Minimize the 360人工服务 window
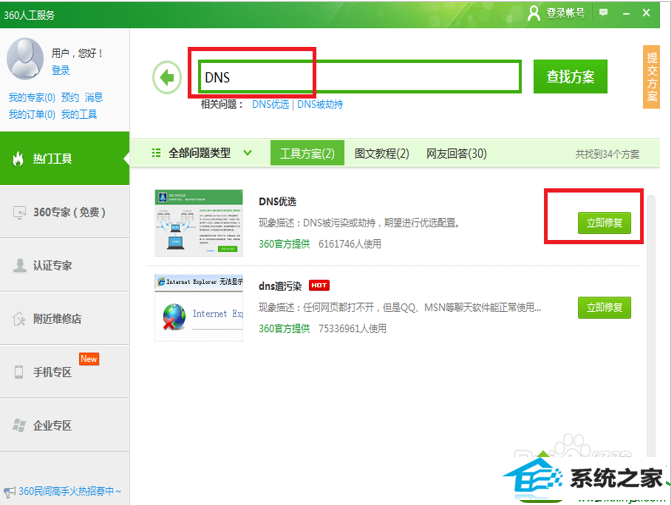This screenshot has height=505, width=671. point(626,14)
